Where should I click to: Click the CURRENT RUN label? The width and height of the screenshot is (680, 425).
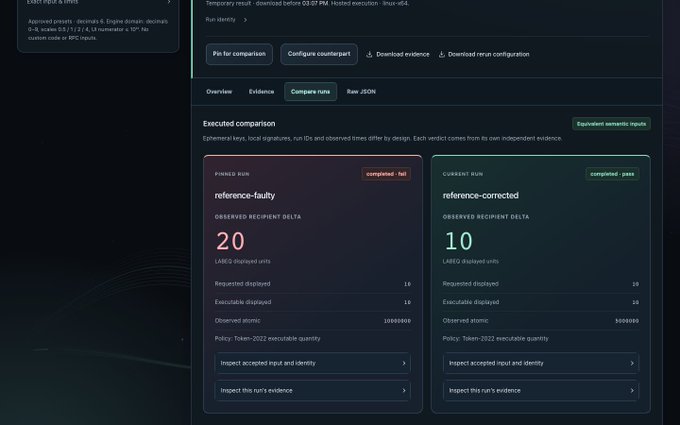pyautogui.click(x=463, y=174)
